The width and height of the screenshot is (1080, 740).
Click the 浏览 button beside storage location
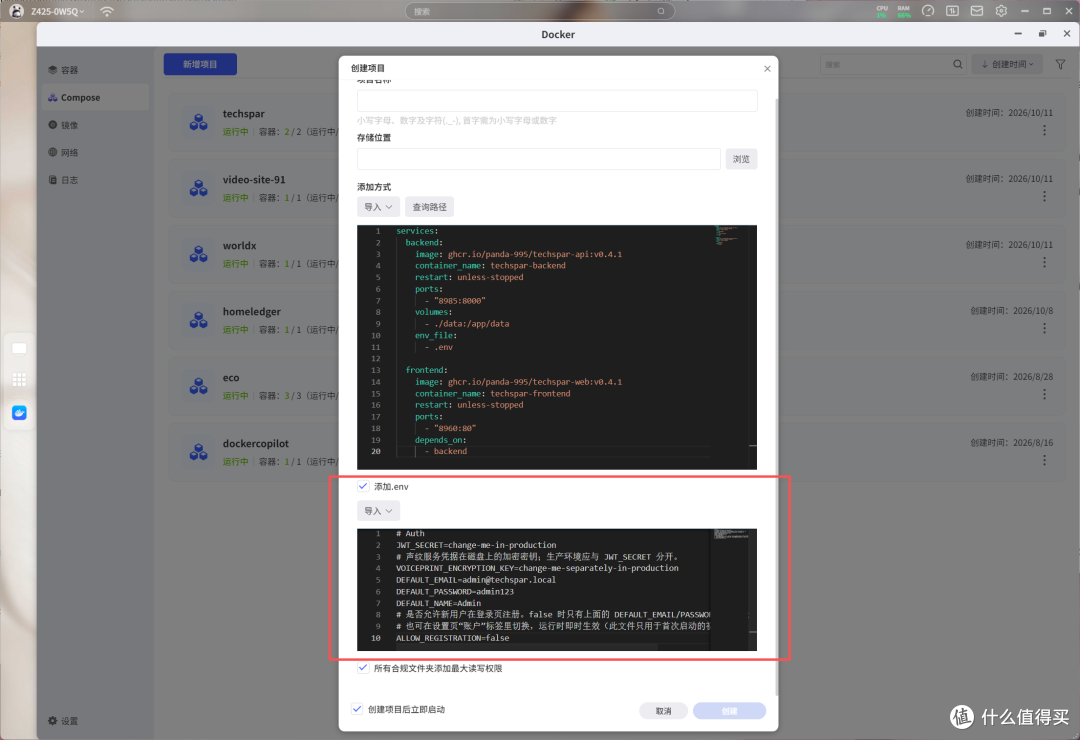pyautogui.click(x=741, y=159)
